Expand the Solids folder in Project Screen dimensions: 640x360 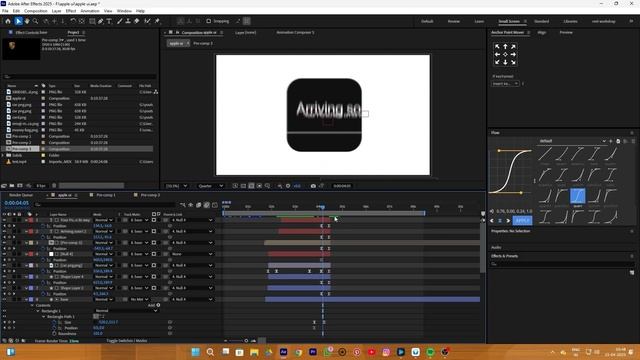(3, 155)
